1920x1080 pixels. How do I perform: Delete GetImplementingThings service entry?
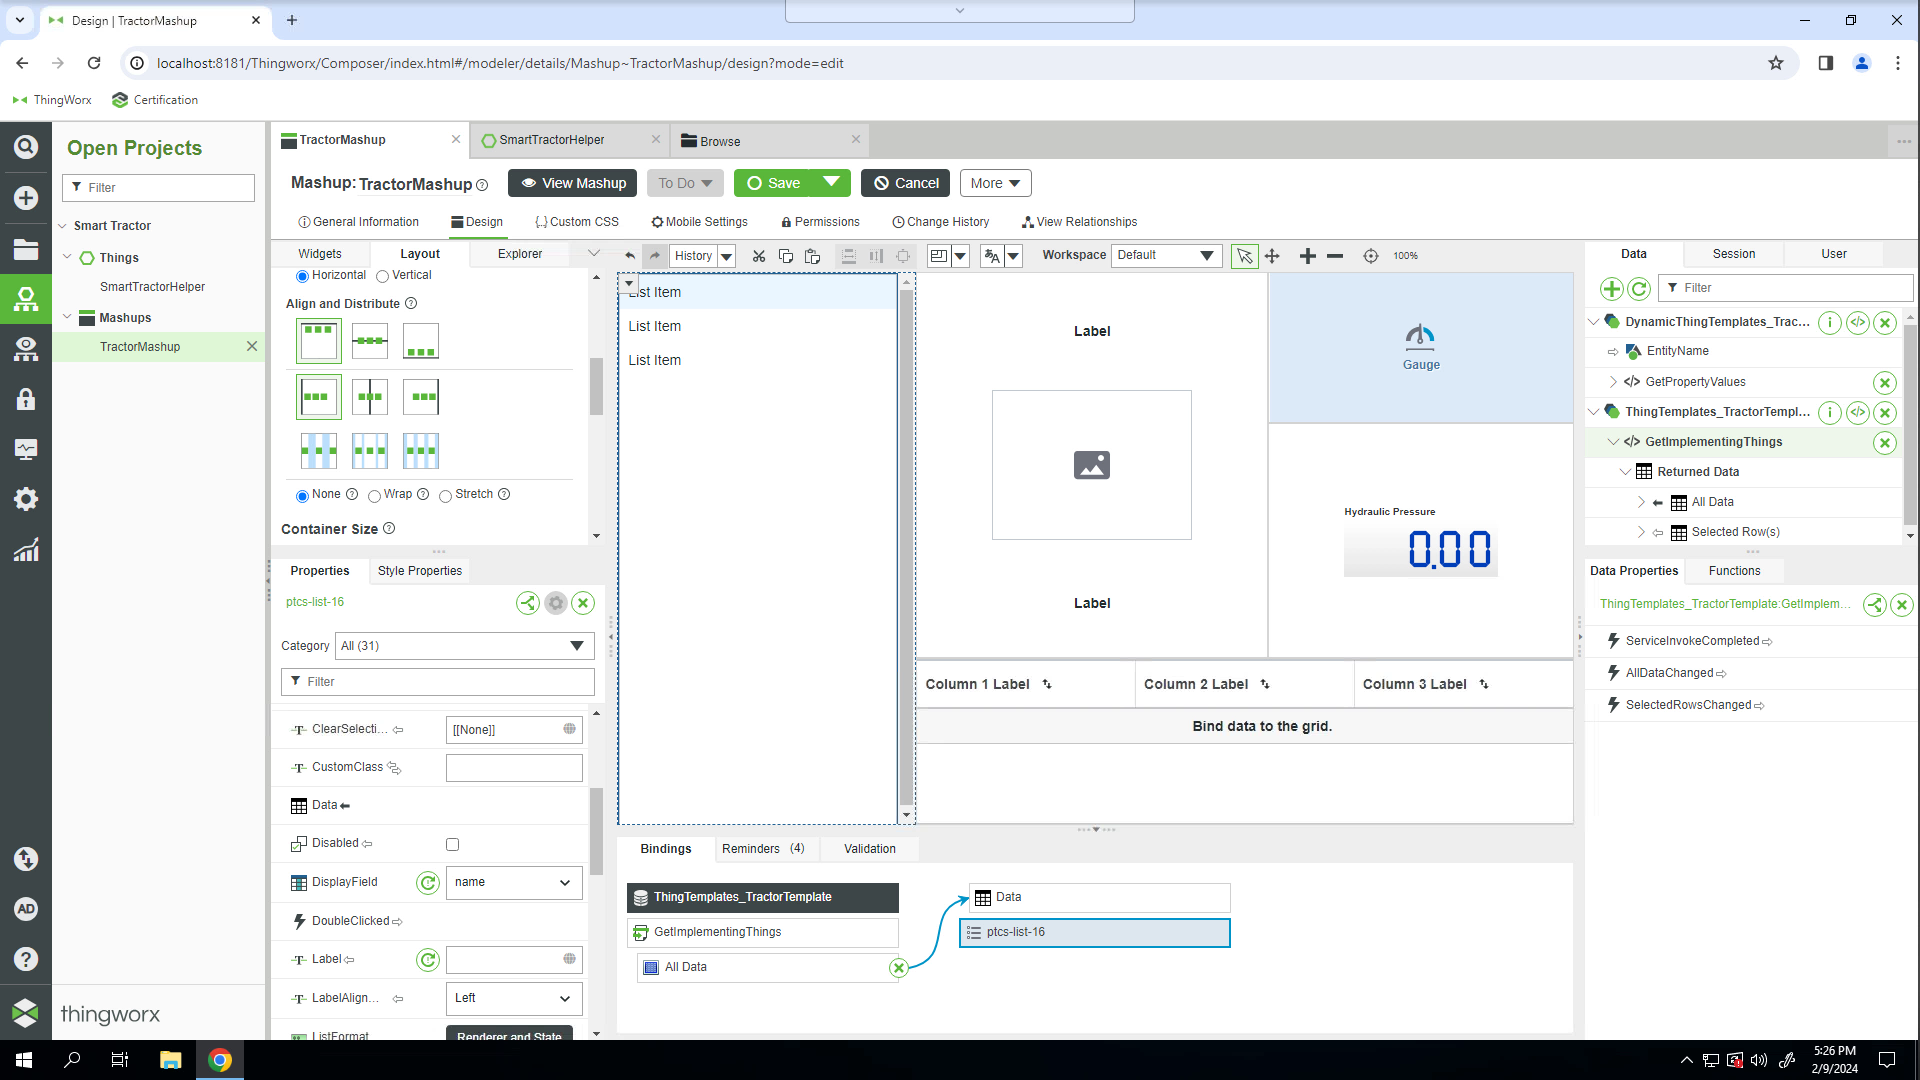click(1884, 443)
